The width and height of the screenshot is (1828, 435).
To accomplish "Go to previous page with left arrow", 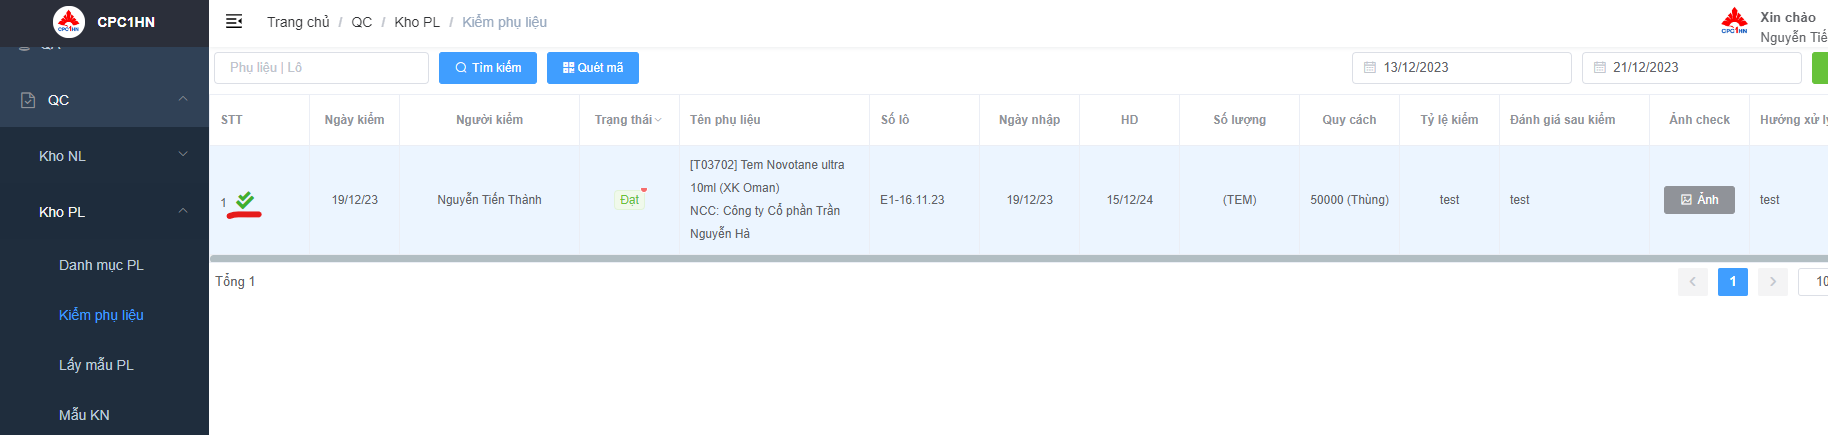I will [x=1692, y=282].
